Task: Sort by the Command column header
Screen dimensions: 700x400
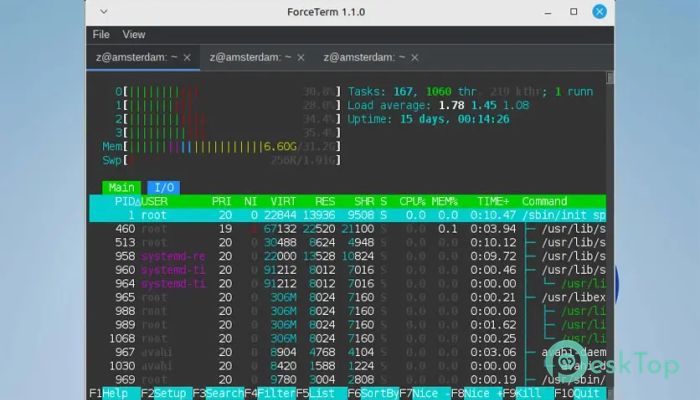Action: (x=544, y=201)
